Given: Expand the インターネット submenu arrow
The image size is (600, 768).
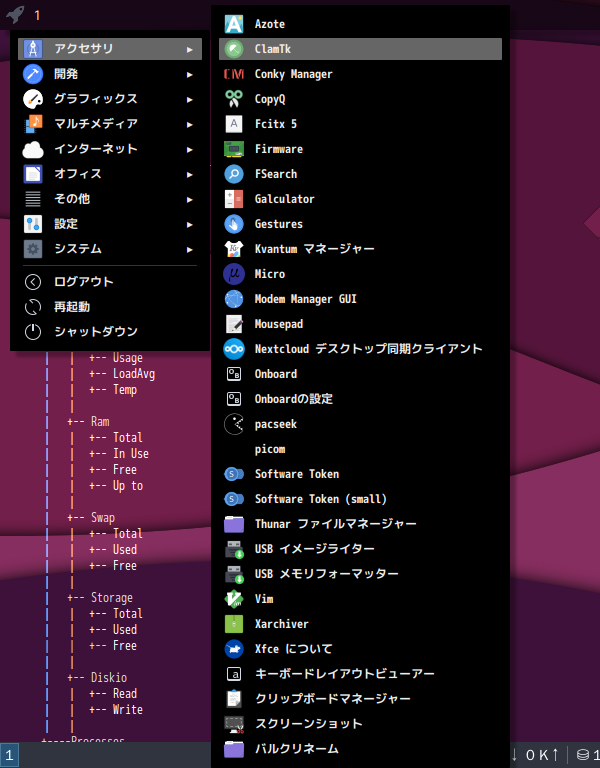Looking at the screenshot, I should coord(190,149).
